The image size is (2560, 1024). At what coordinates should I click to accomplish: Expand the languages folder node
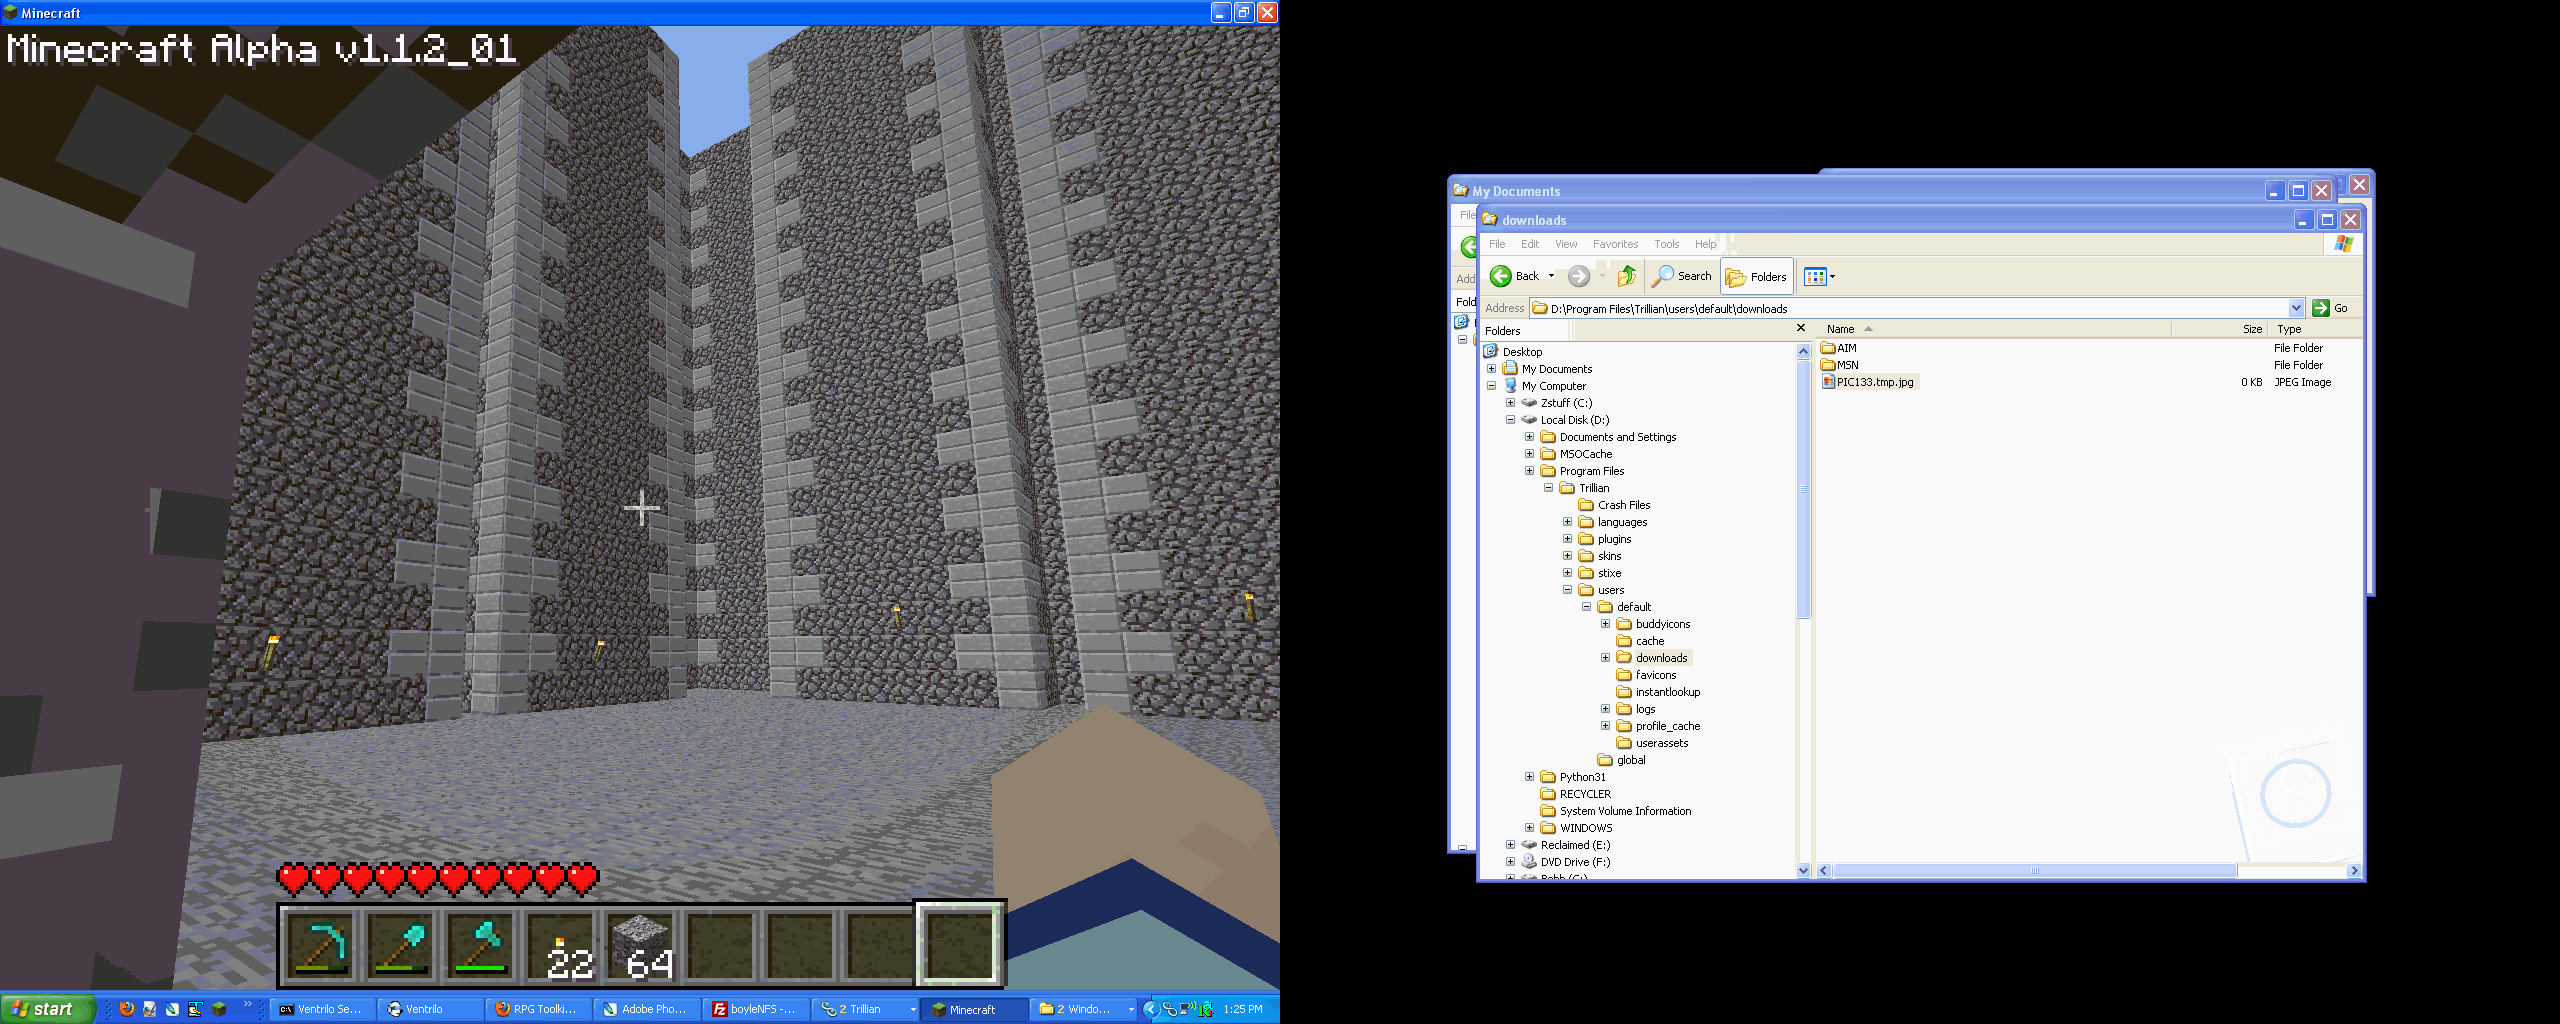1567,522
